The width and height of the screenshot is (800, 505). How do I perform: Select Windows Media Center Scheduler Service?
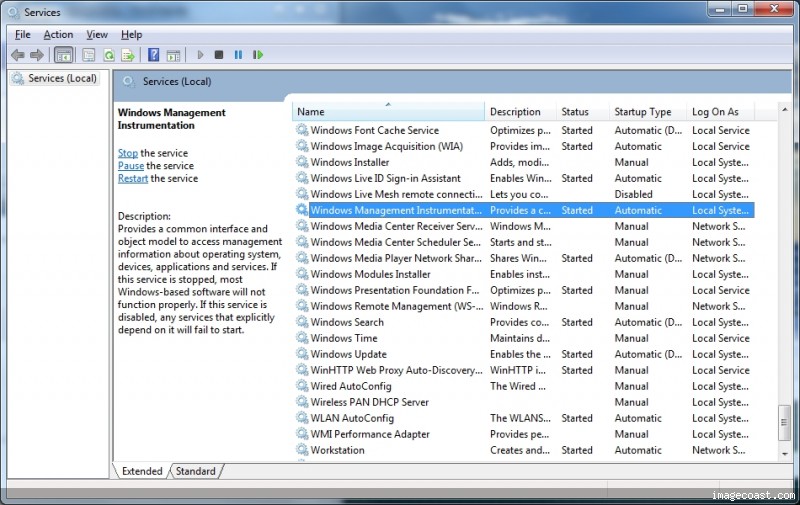(x=523, y=242)
